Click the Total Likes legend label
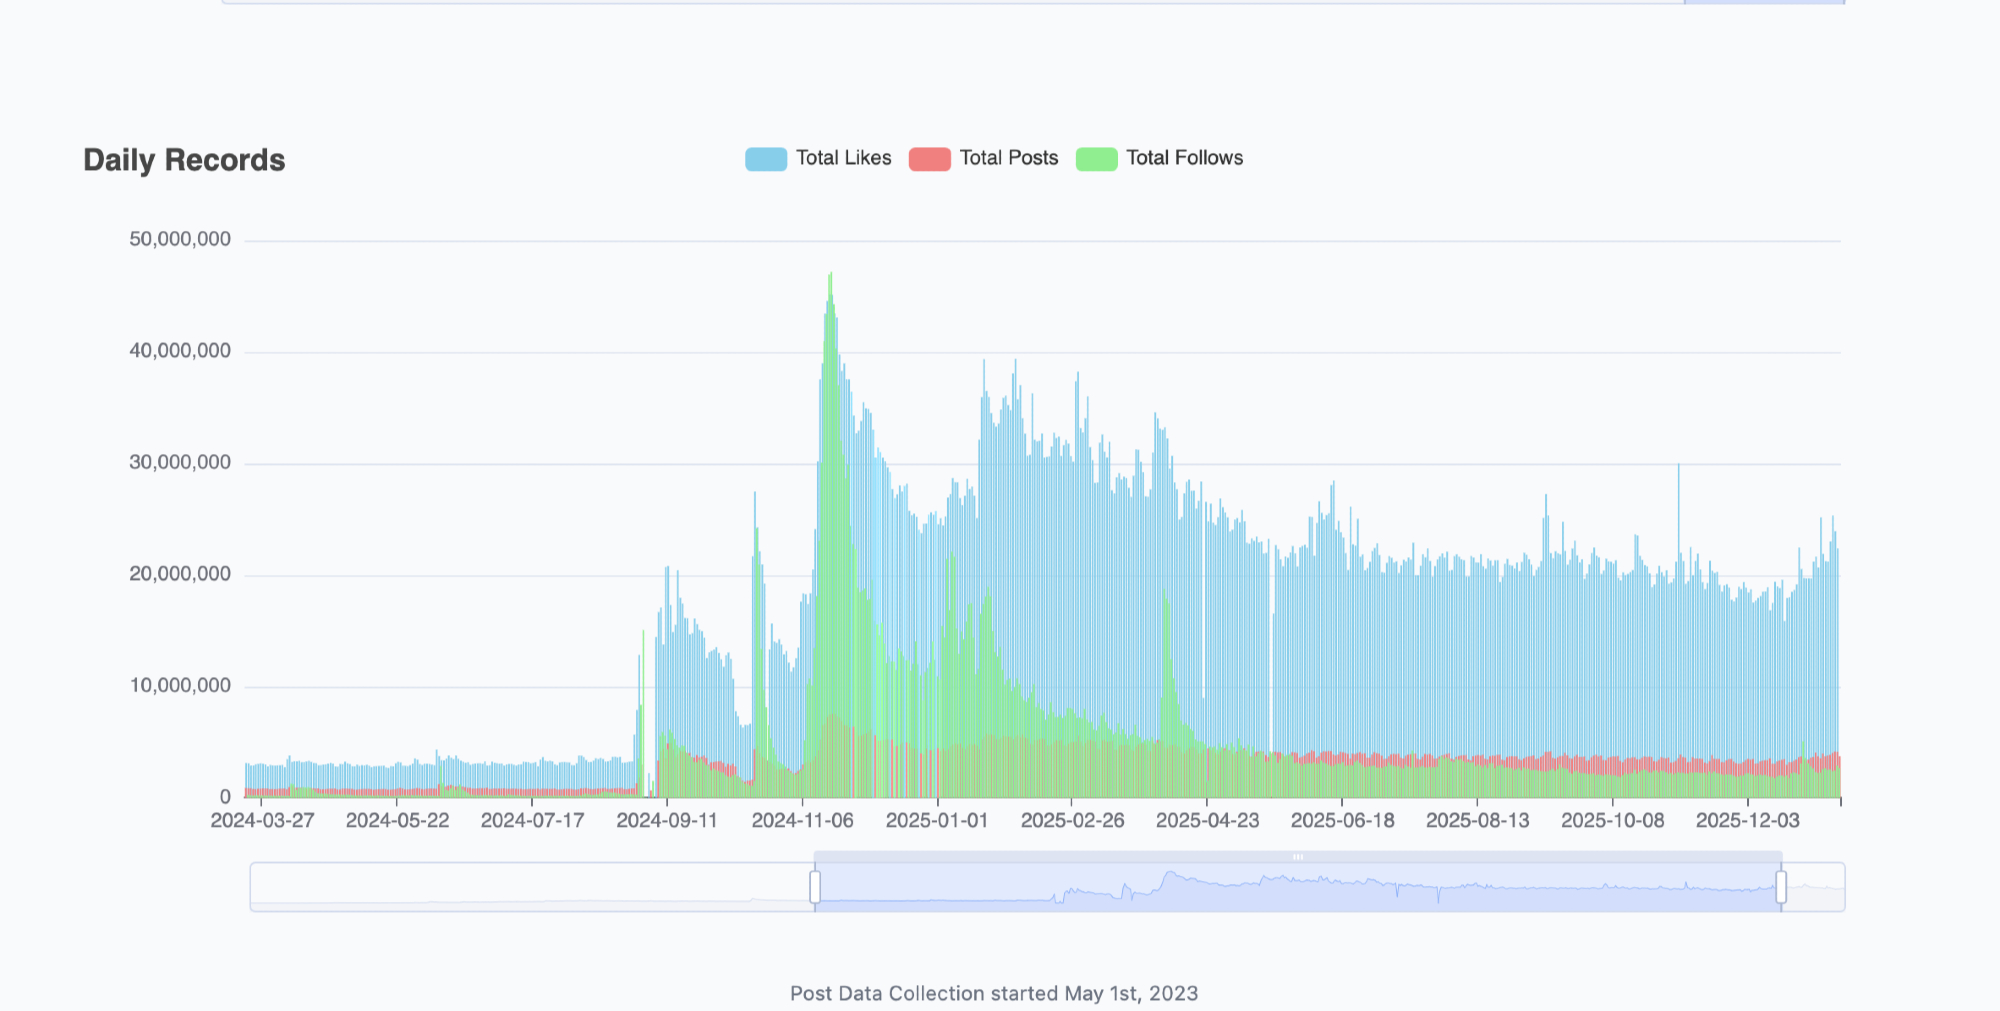The image size is (2000, 1011). click(x=843, y=158)
